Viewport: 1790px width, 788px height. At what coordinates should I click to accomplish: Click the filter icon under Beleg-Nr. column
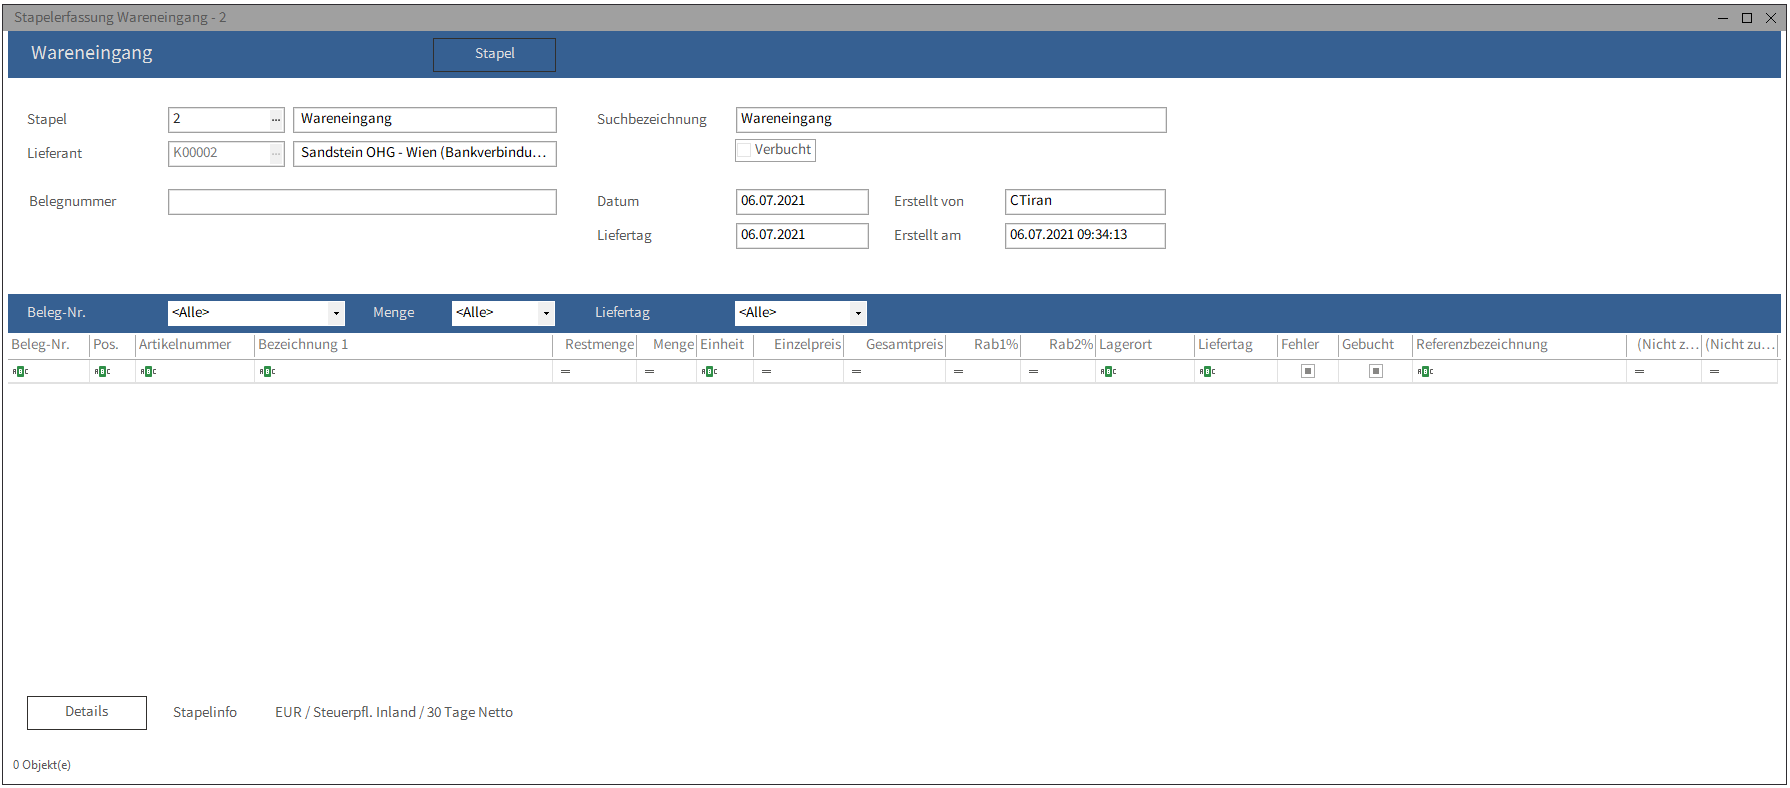20,371
